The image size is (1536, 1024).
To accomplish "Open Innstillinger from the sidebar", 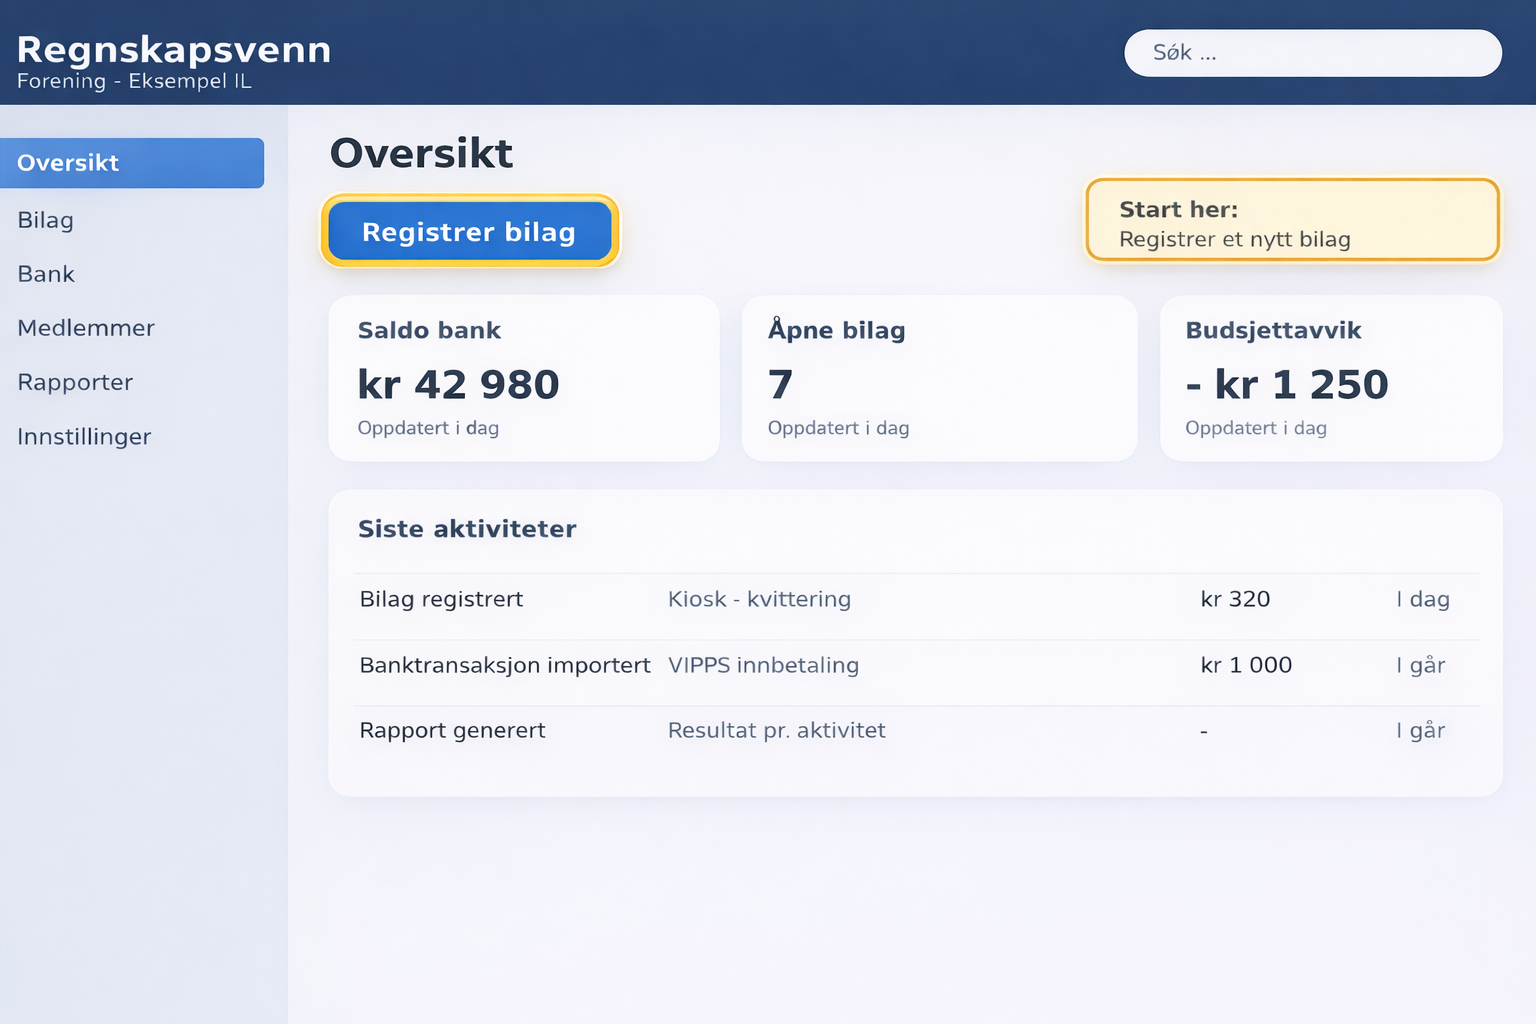I will click(x=84, y=436).
